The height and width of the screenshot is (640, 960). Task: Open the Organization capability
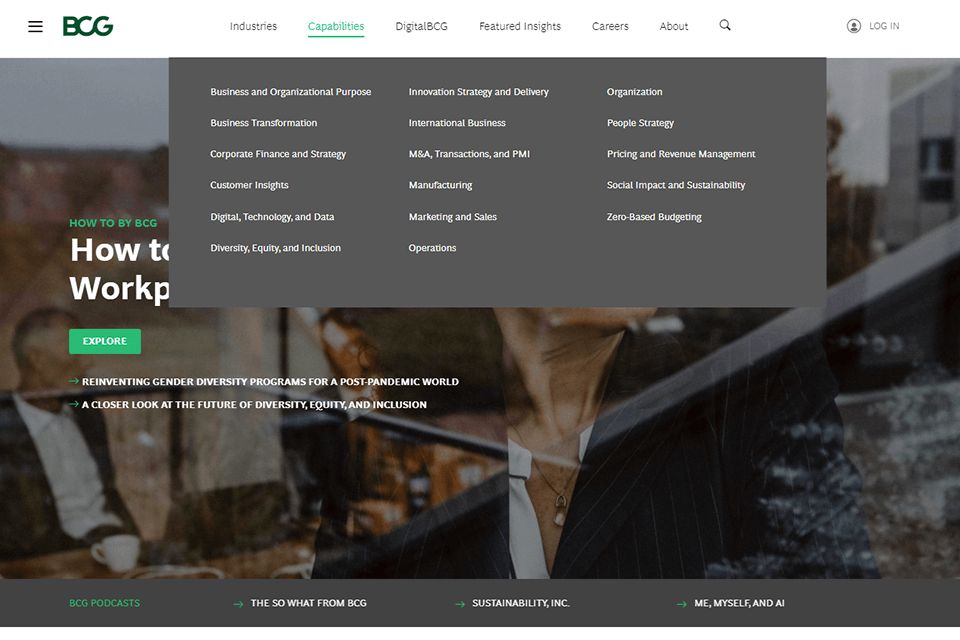(635, 92)
